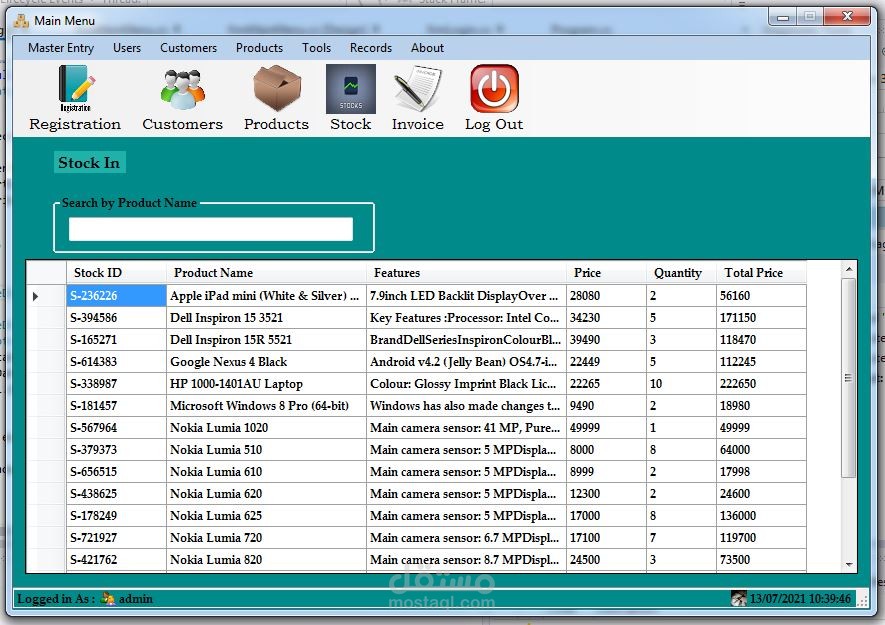
Task: Click Windows has also made changes cell
Action: (x=466, y=406)
